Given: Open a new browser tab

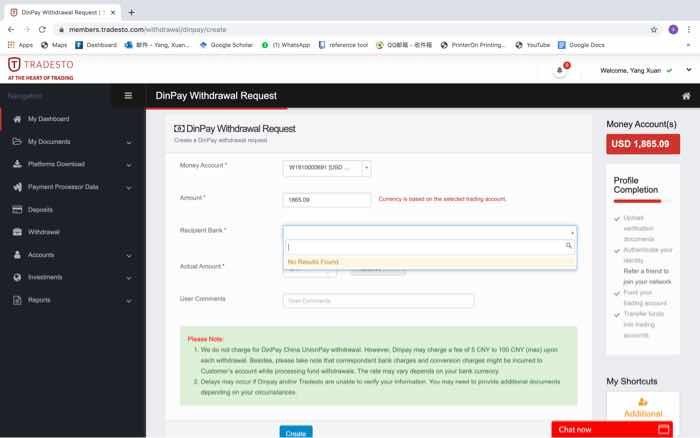Looking at the screenshot, I should point(131,13).
